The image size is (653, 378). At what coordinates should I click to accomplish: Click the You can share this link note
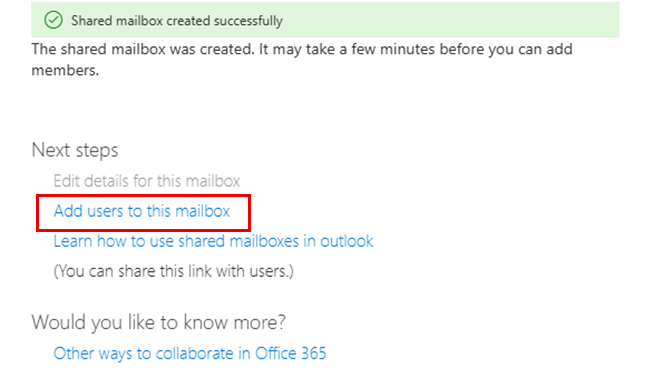pos(173,271)
